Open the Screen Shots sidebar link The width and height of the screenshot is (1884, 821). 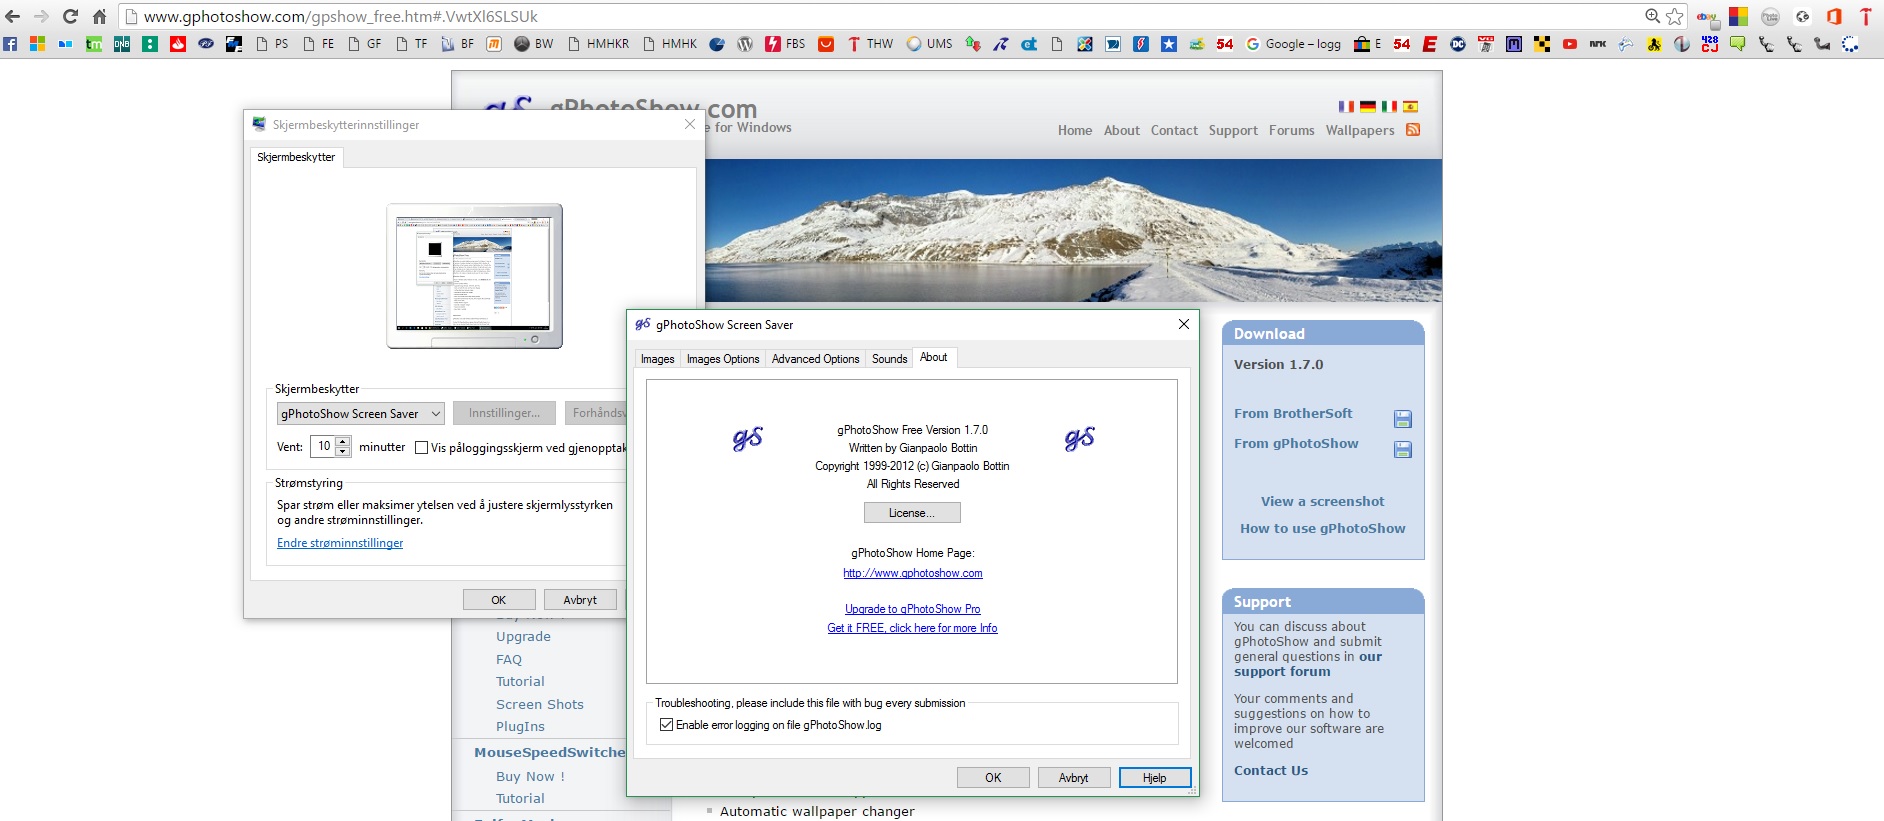(540, 705)
